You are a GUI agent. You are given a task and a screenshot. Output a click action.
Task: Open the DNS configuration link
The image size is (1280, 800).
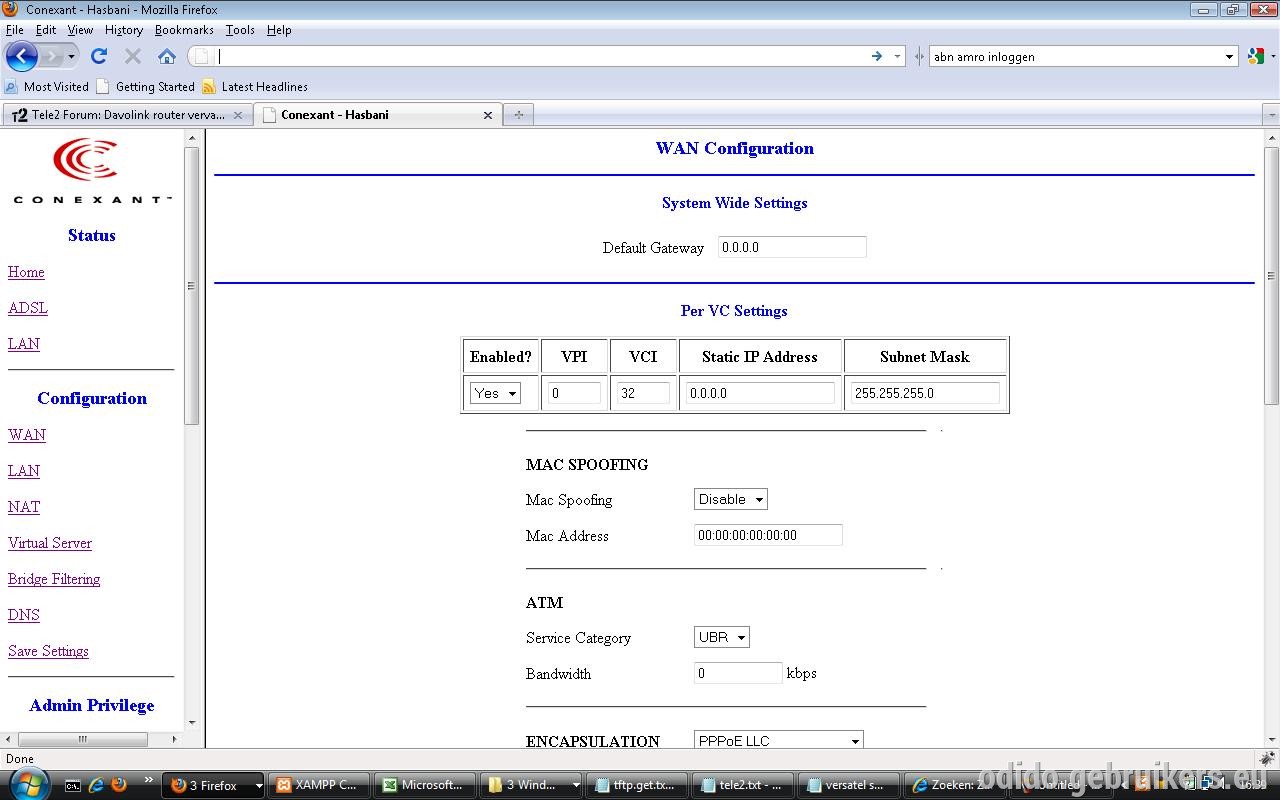pos(24,615)
